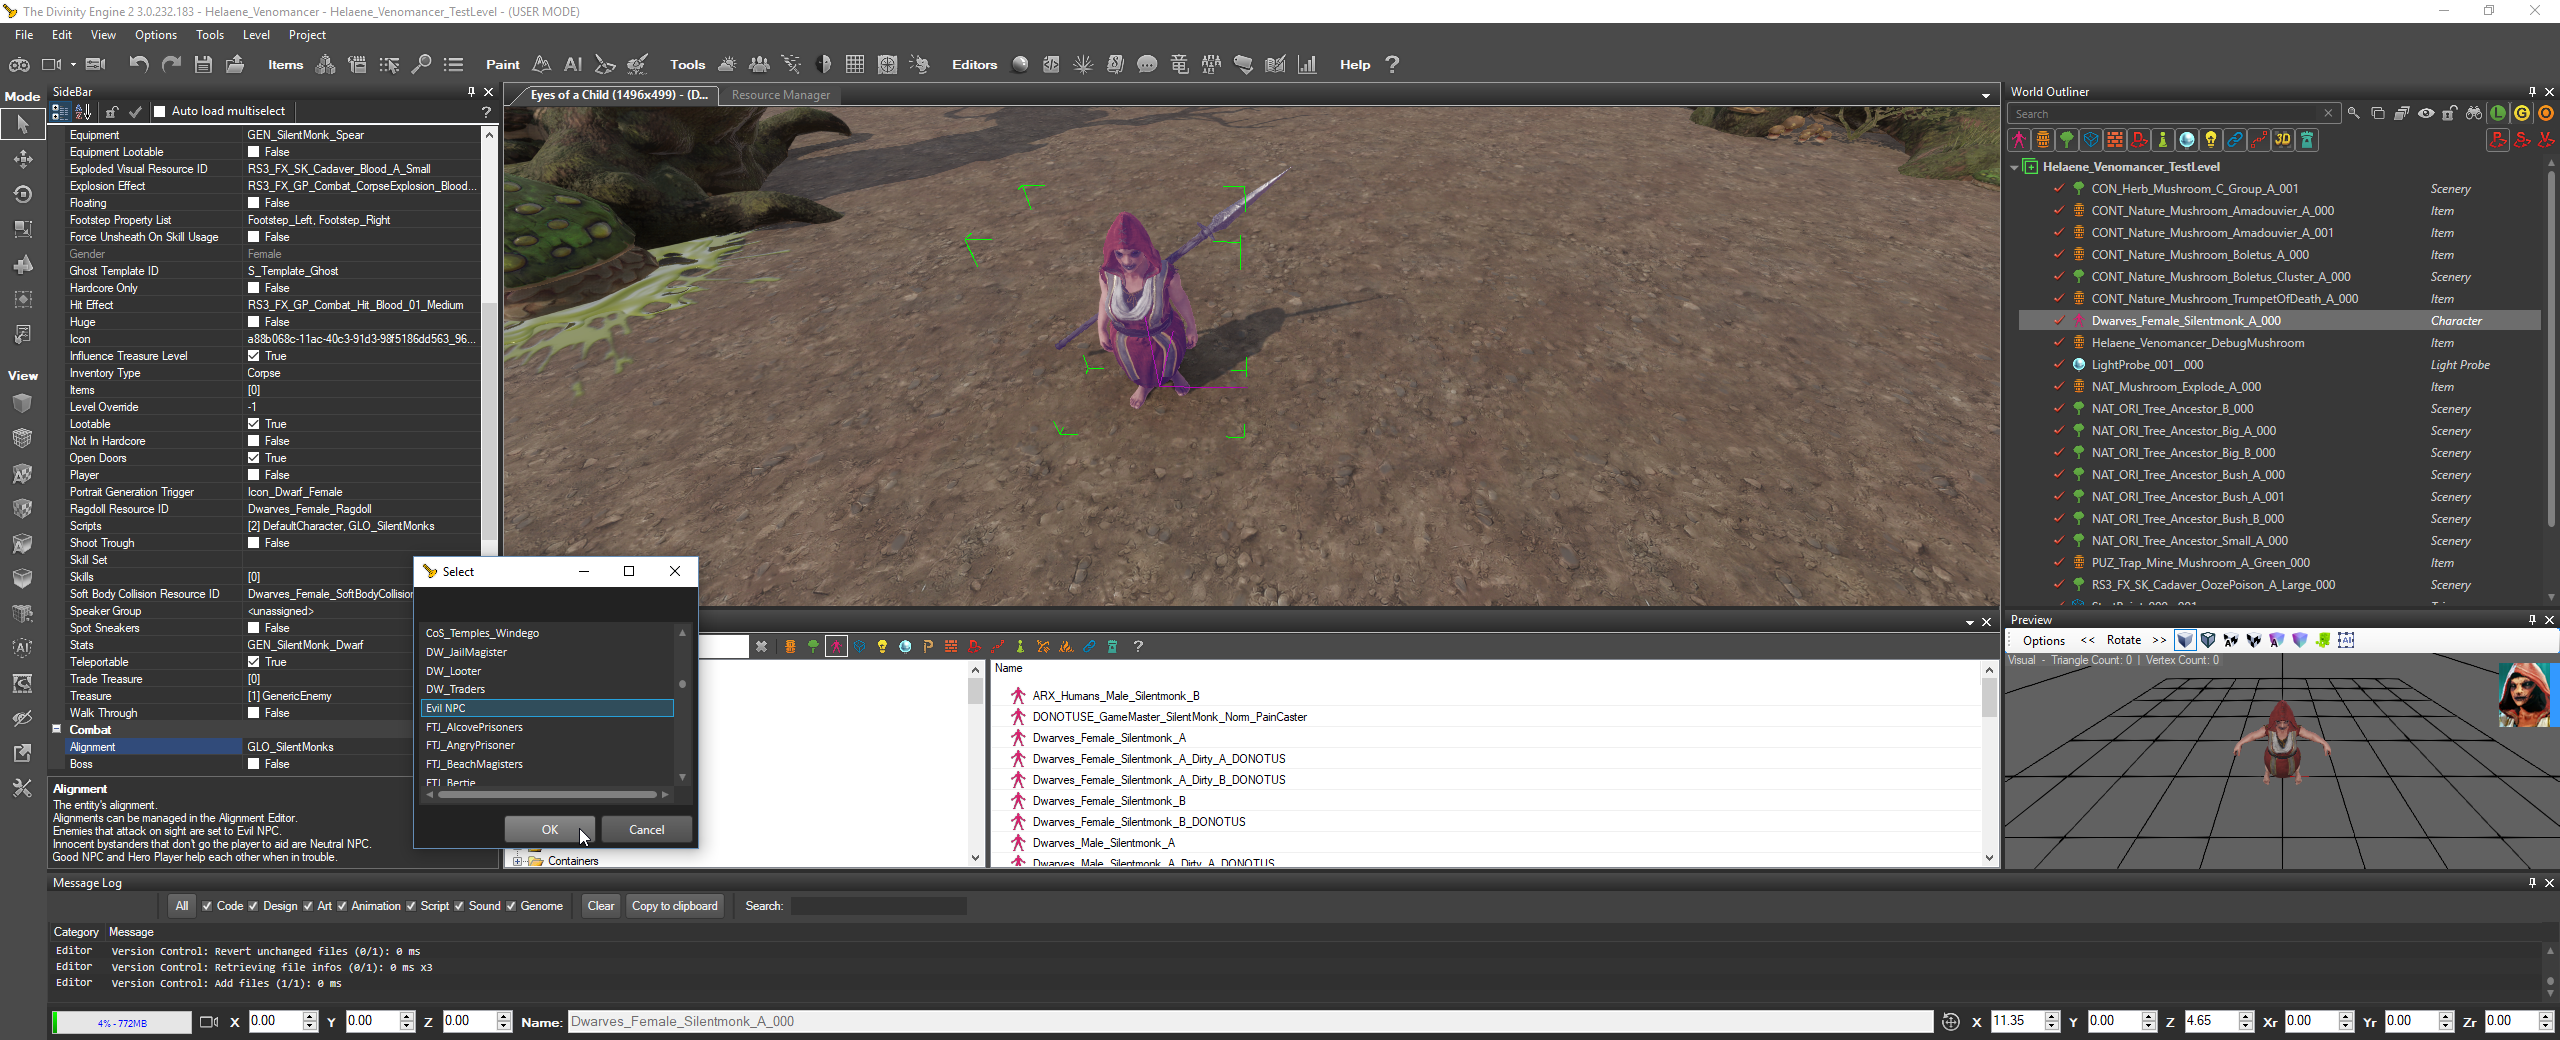Toggle the Boss property checkbox

click(x=254, y=764)
